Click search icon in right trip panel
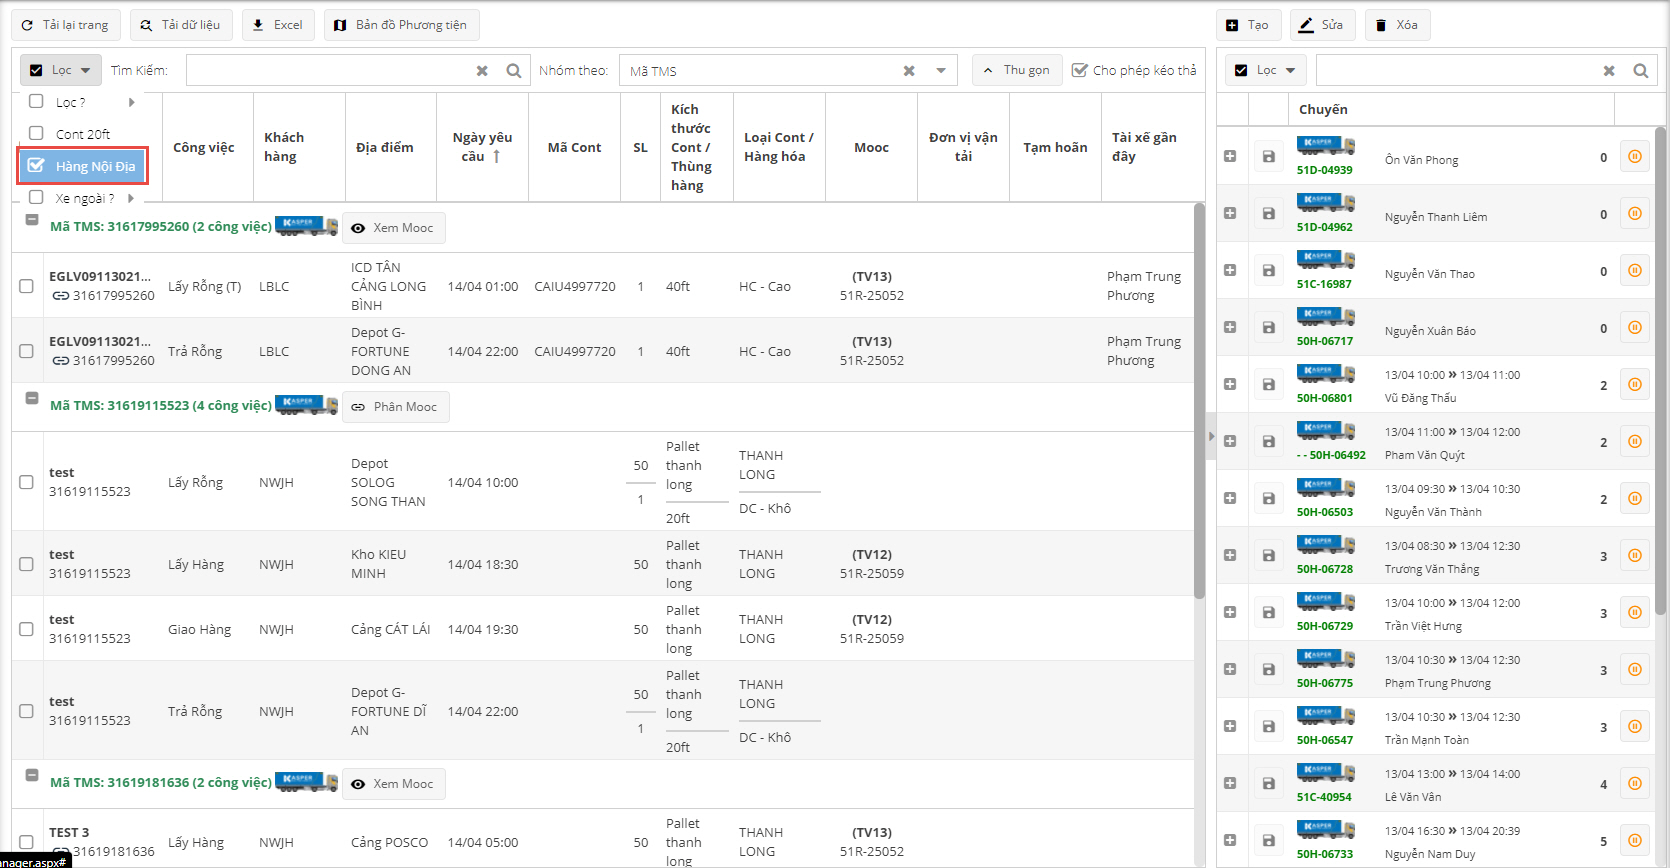 point(1640,71)
